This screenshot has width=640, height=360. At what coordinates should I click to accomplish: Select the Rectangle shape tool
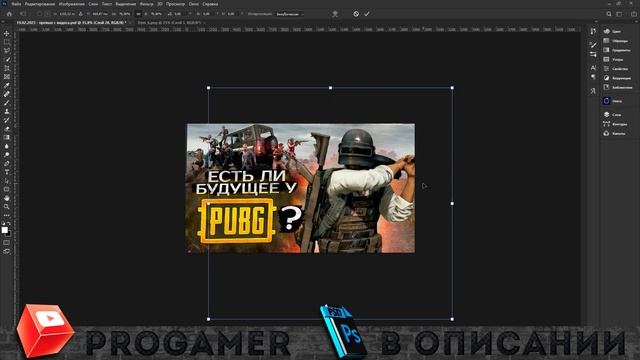7,189
